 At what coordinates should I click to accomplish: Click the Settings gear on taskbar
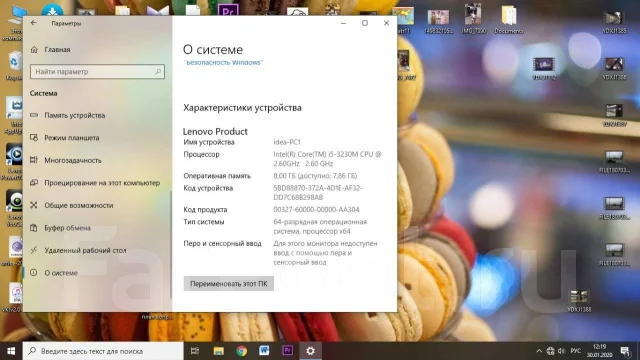coord(311,351)
